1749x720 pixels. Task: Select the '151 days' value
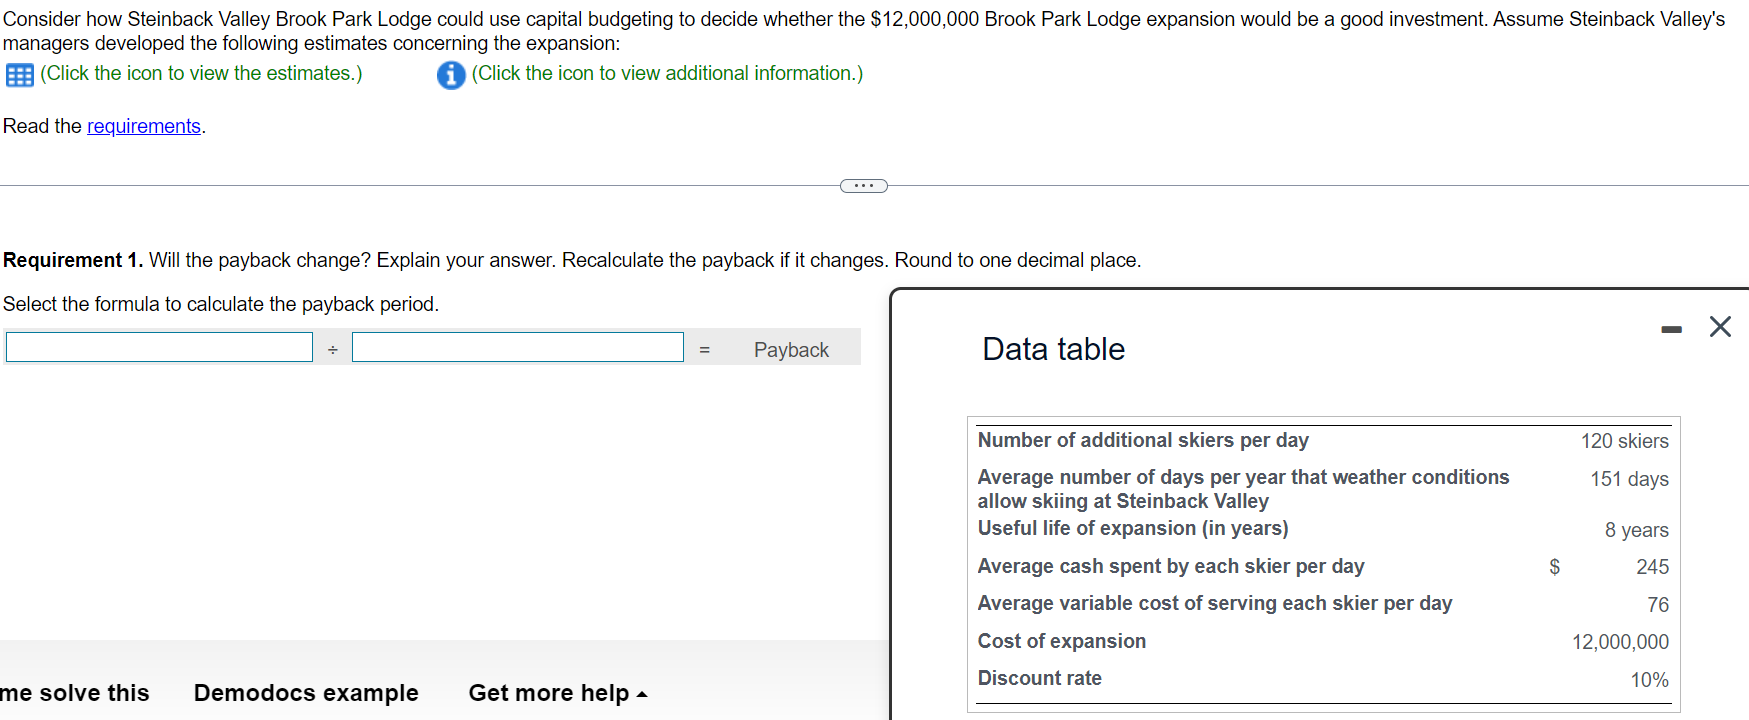[x=1629, y=479]
